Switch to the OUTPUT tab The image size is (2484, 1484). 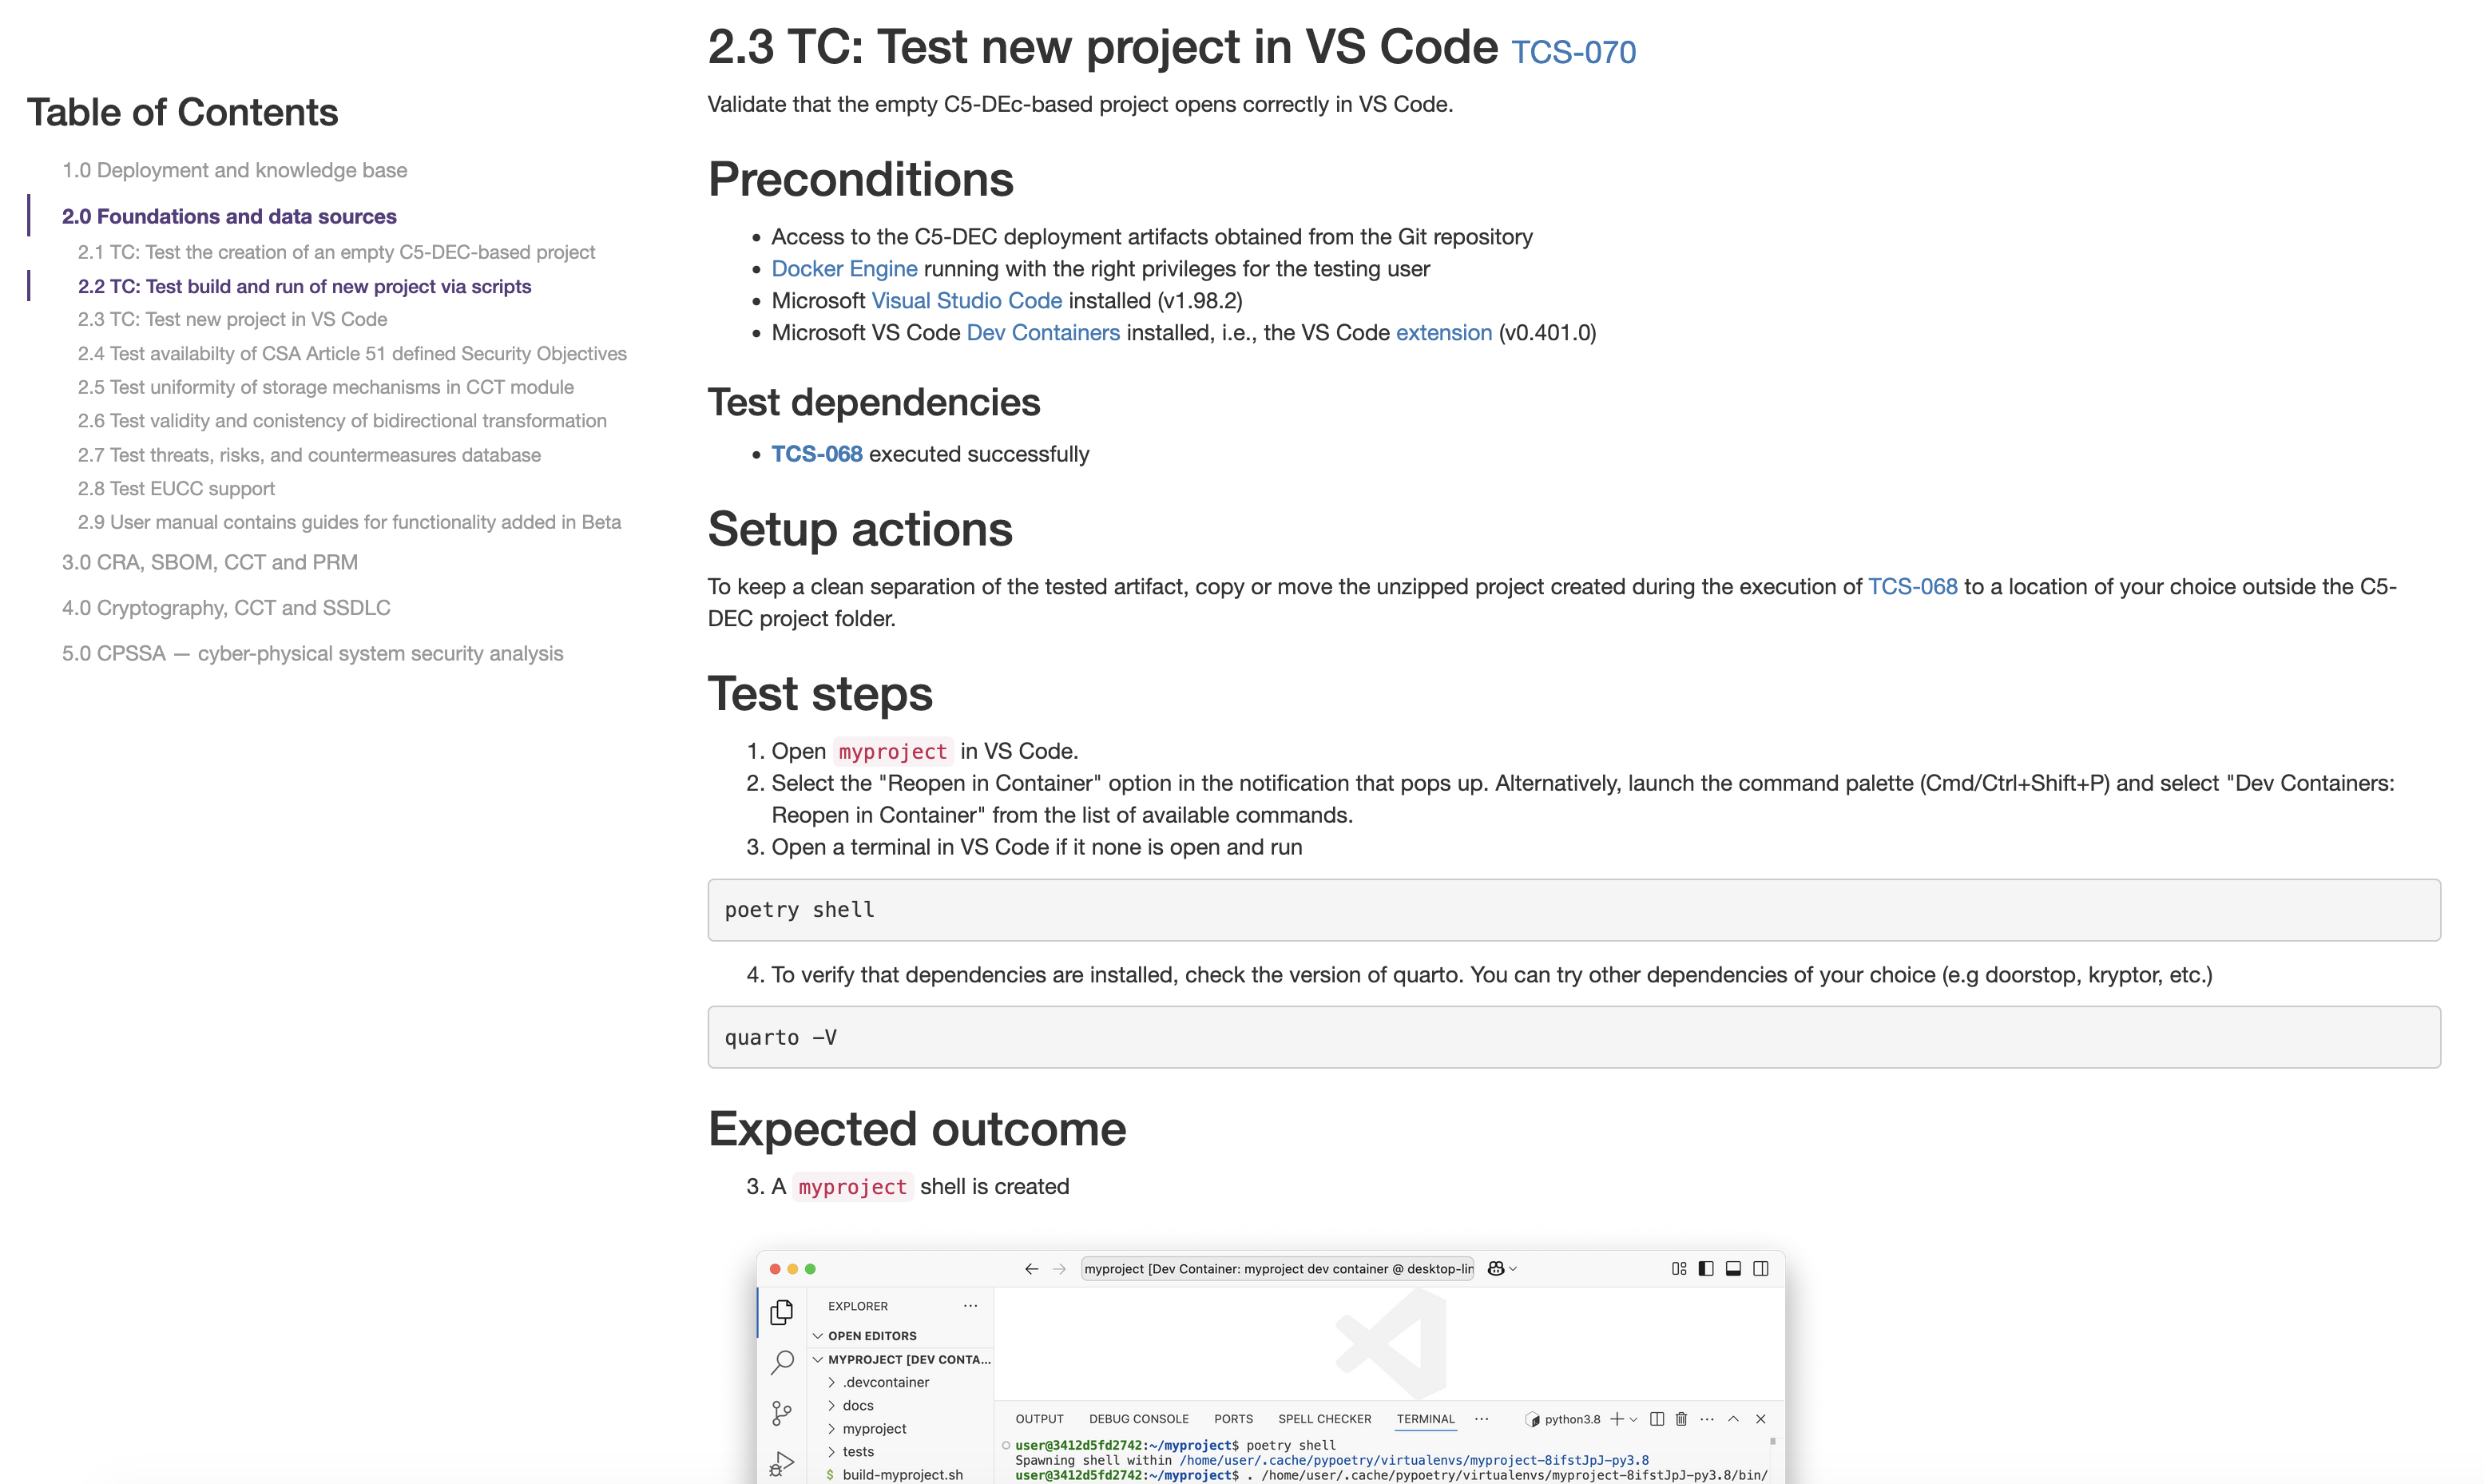coord(1039,1419)
